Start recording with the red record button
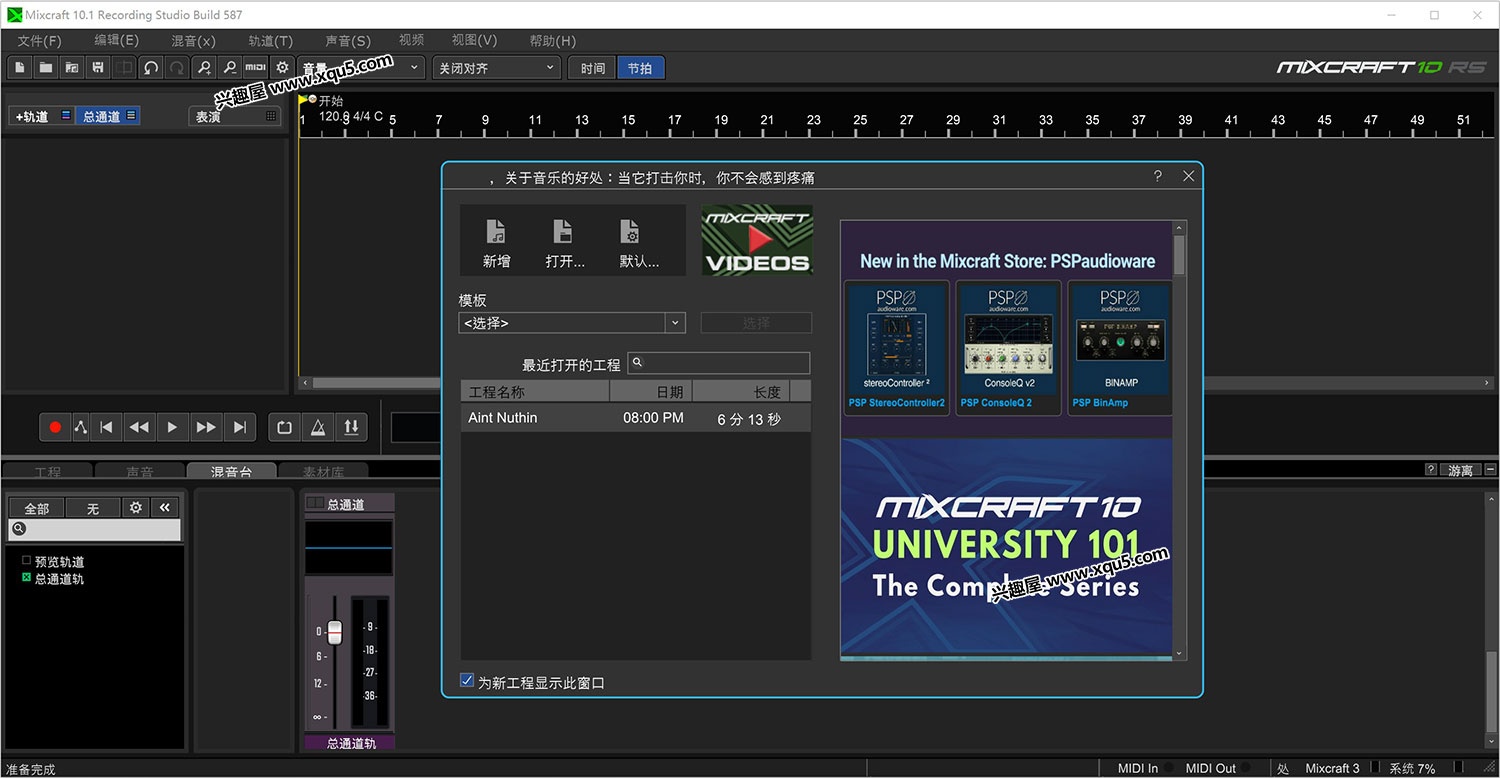The image size is (1500, 778). [x=55, y=427]
